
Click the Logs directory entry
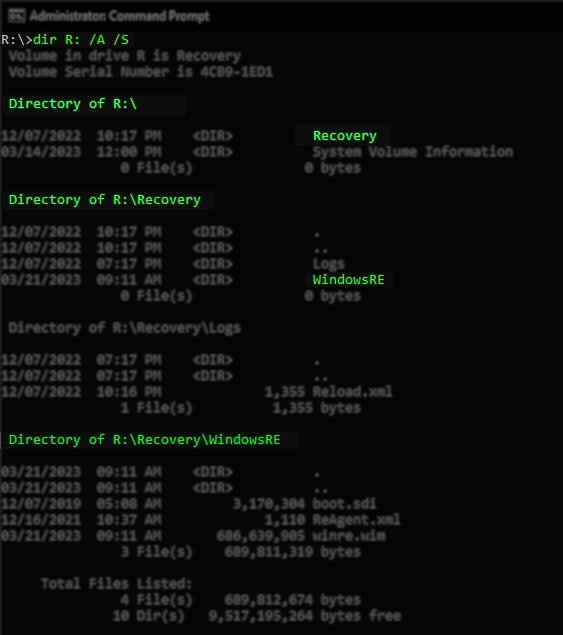pyautogui.click(x=328, y=264)
